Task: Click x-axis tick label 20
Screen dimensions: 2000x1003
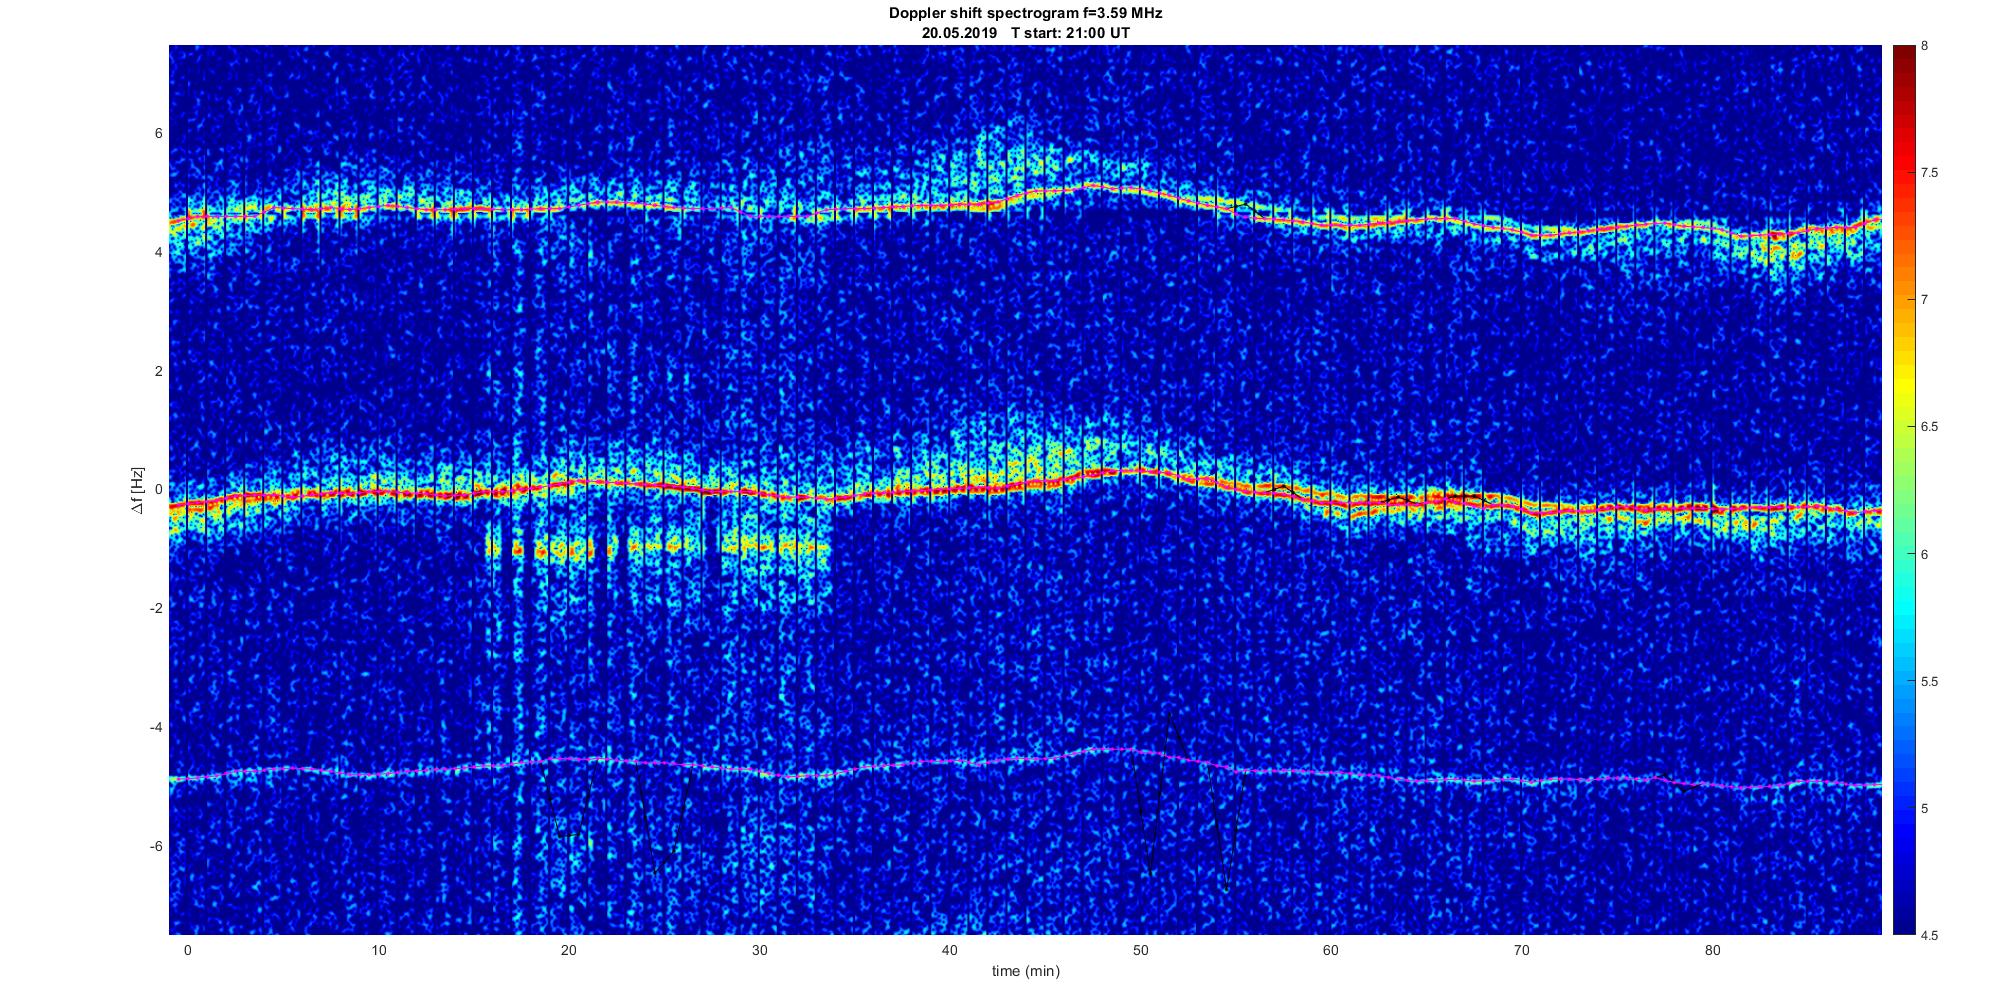Action: (569, 950)
